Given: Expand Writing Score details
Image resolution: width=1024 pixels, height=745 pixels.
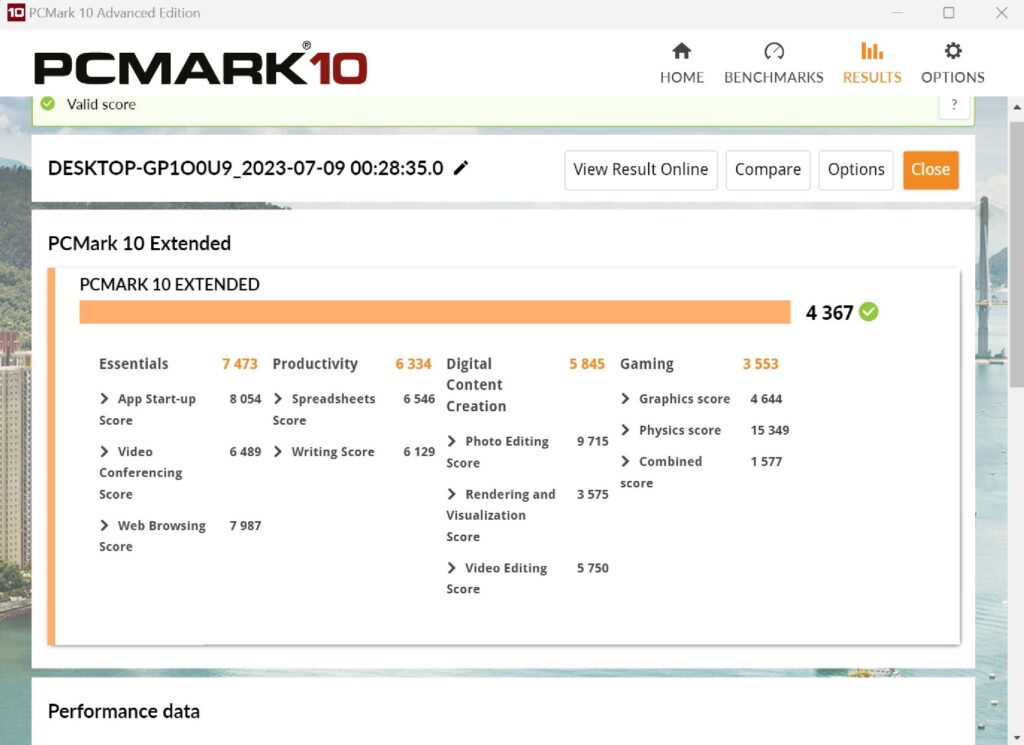Looking at the screenshot, I should coord(278,451).
